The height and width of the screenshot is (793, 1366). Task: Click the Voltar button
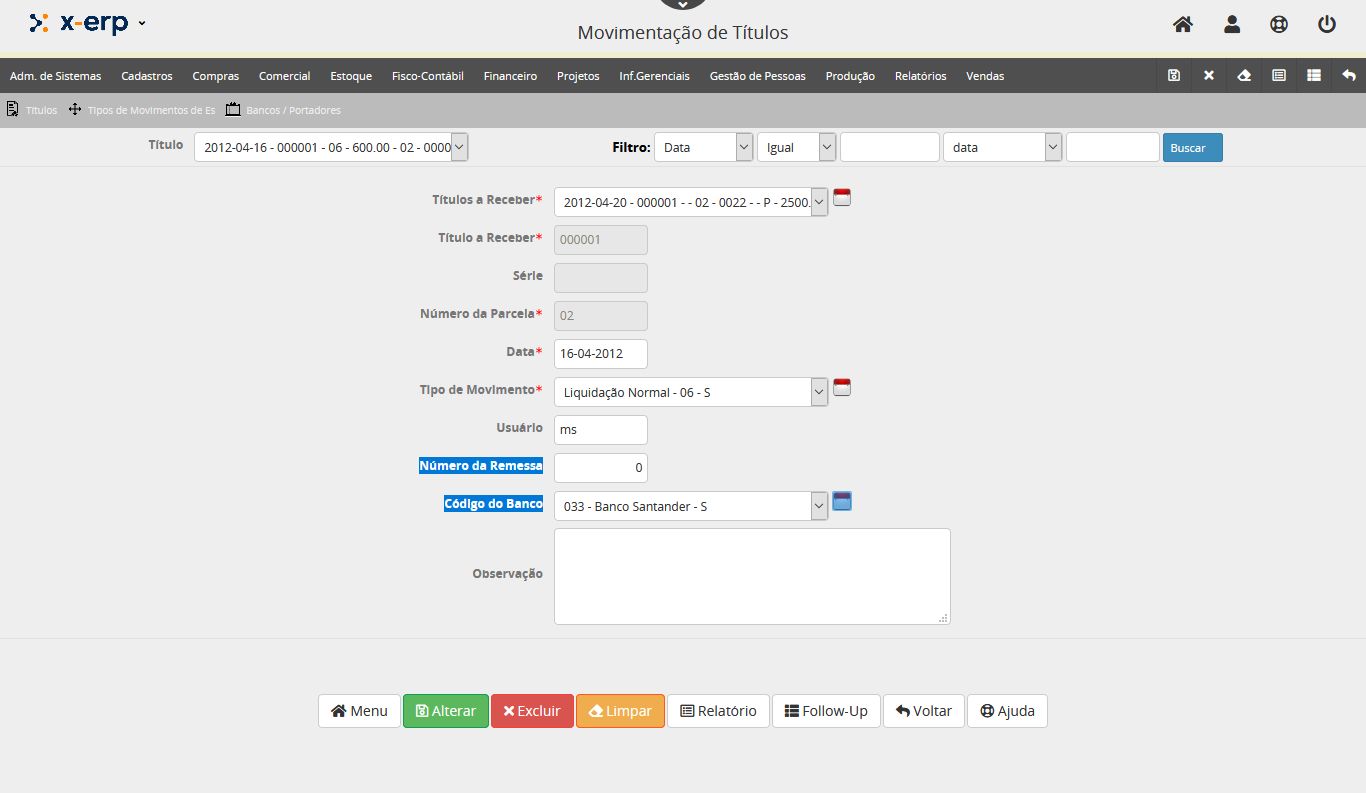click(x=924, y=711)
